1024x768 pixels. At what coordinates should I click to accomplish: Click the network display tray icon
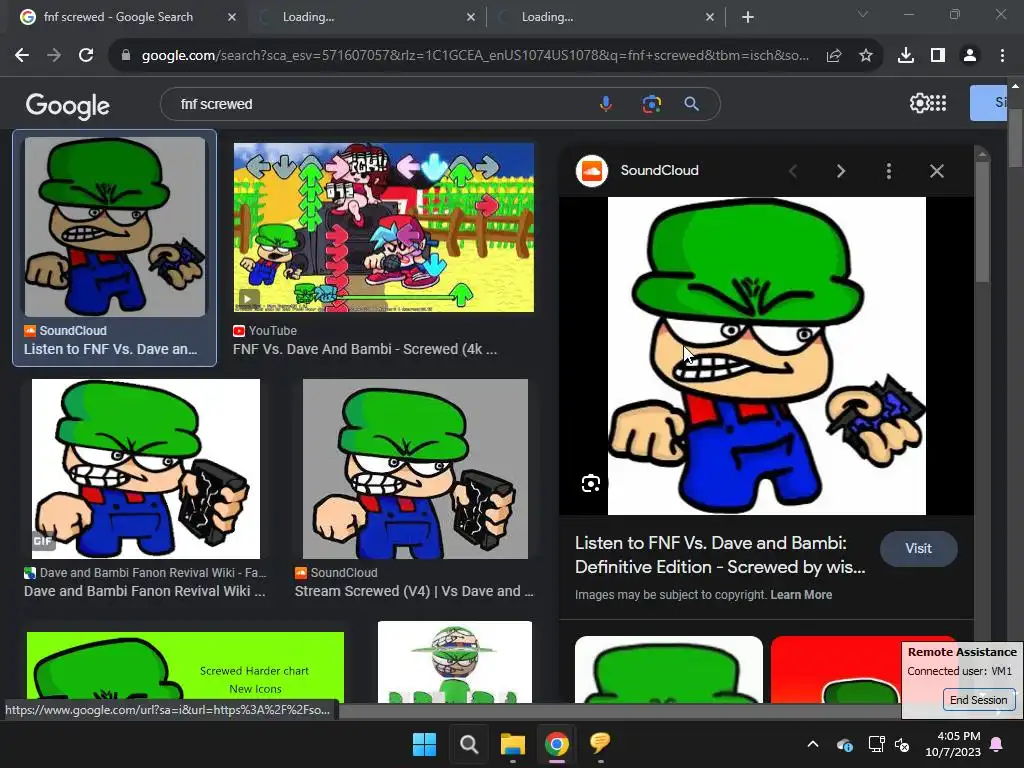tap(876, 744)
